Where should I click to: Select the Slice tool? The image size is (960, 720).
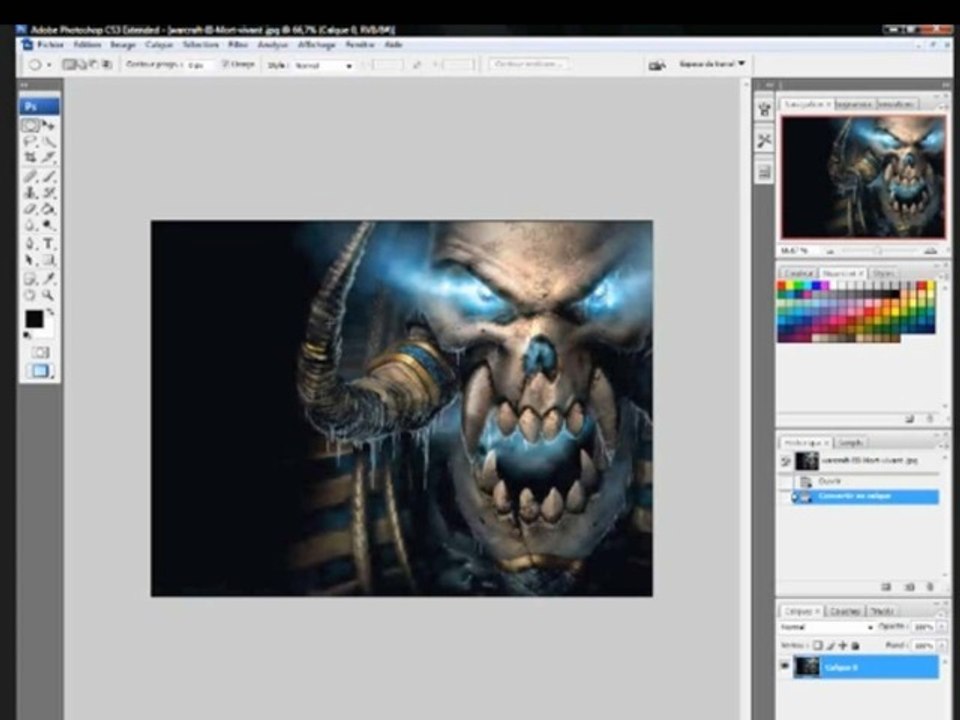(49, 157)
